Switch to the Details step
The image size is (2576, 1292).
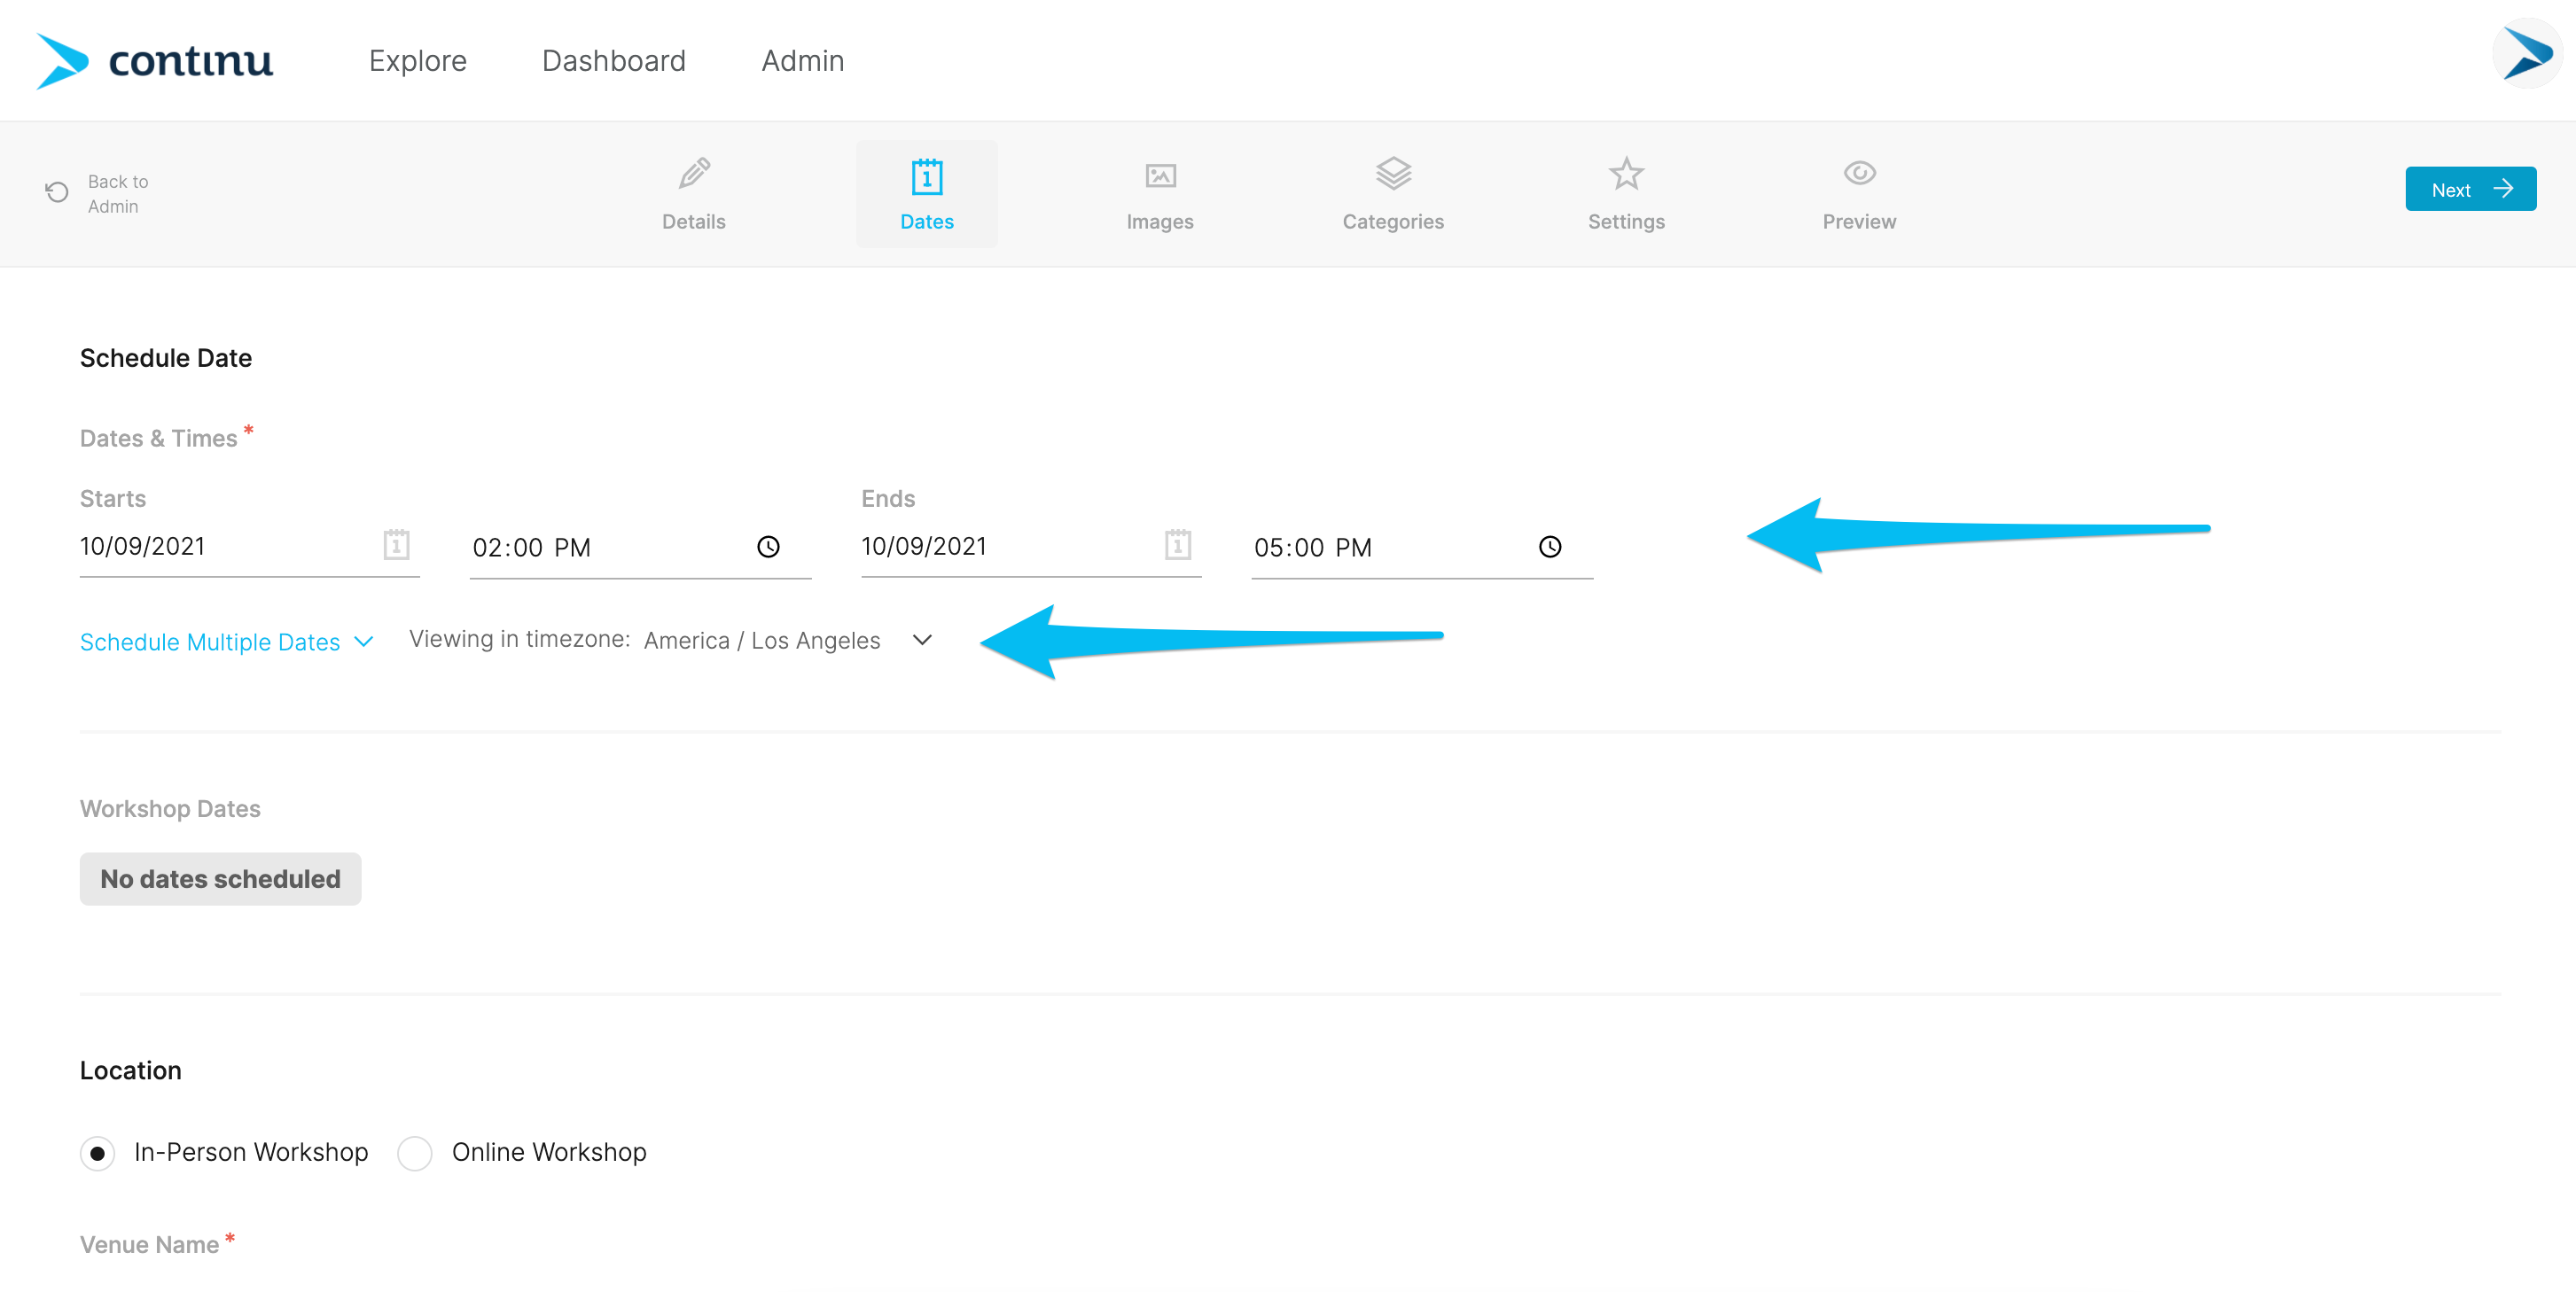click(694, 194)
